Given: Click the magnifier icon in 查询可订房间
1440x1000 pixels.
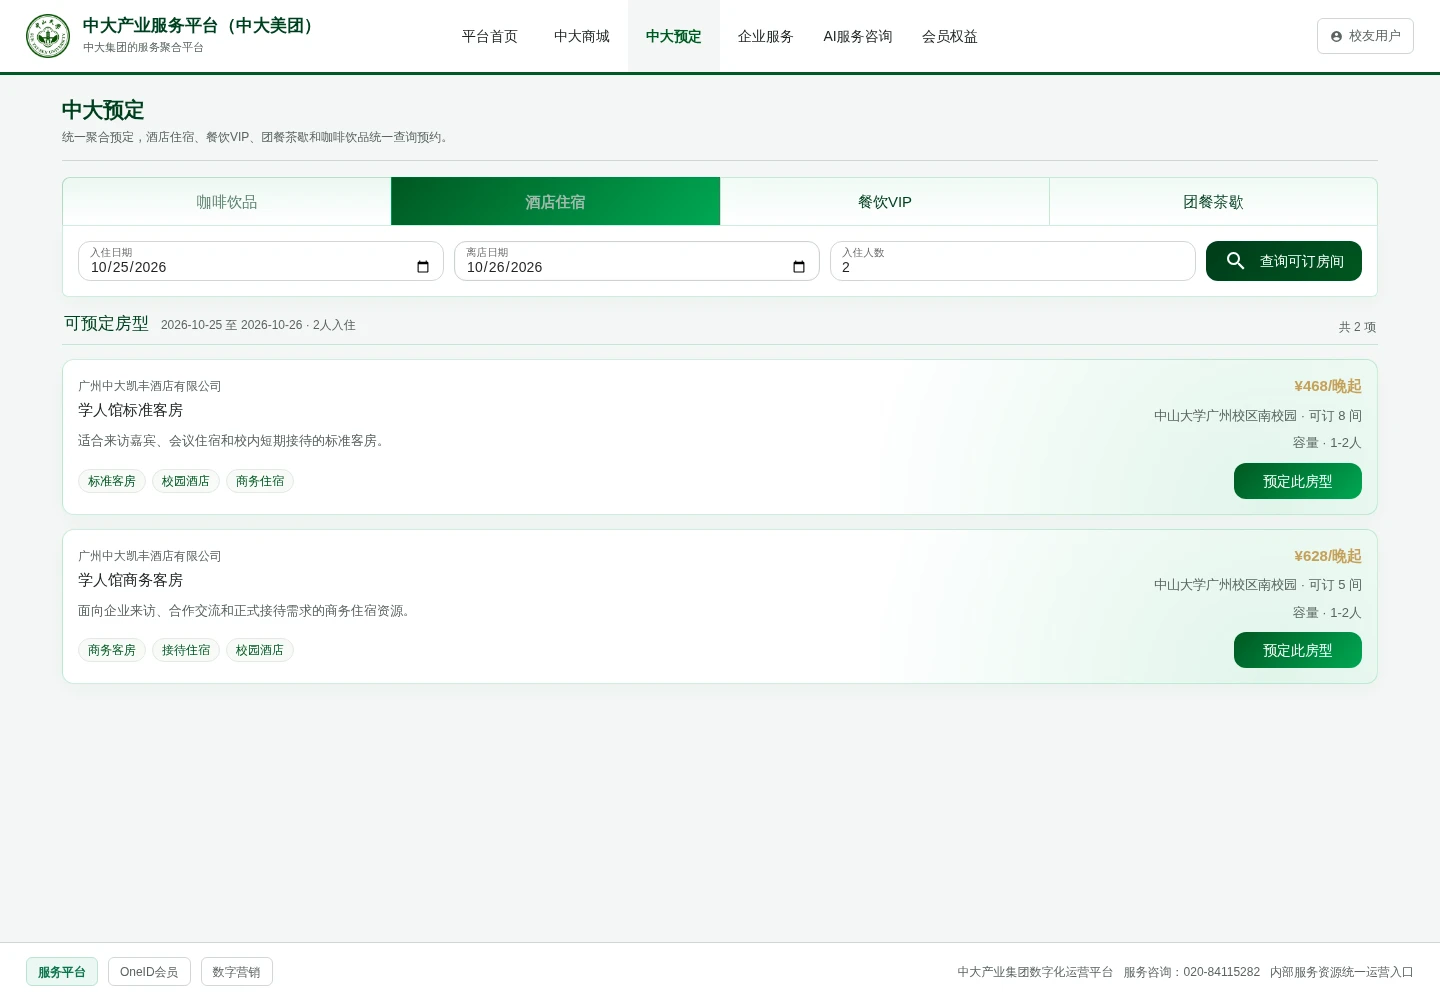Looking at the screenshot, I should pyautogui.click(x=1236, y=261).
